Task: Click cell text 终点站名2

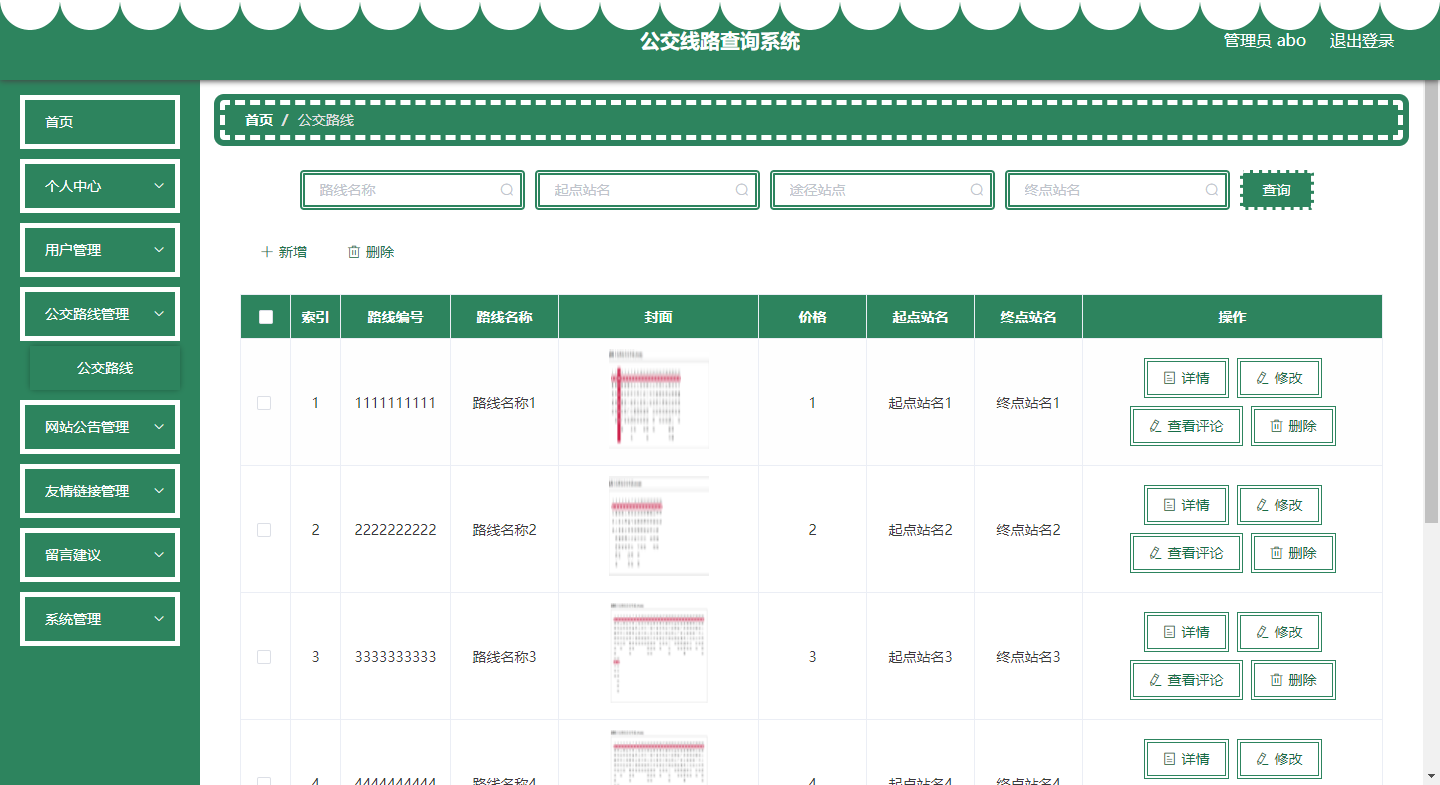Action: tap(1028, 530)
